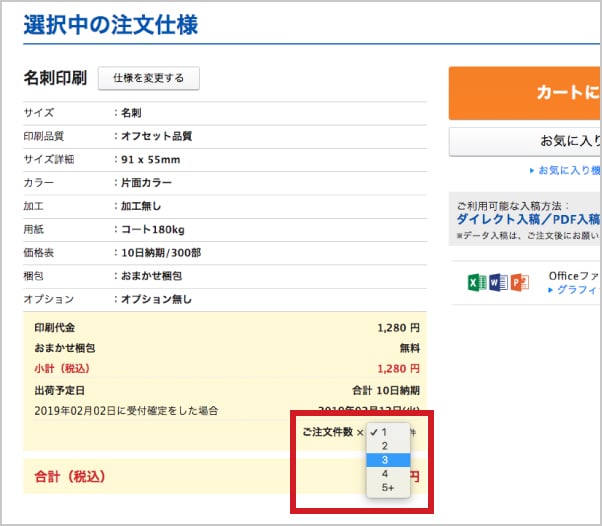Click the blue Word icon
602x526 pixels.
[498, 282]
